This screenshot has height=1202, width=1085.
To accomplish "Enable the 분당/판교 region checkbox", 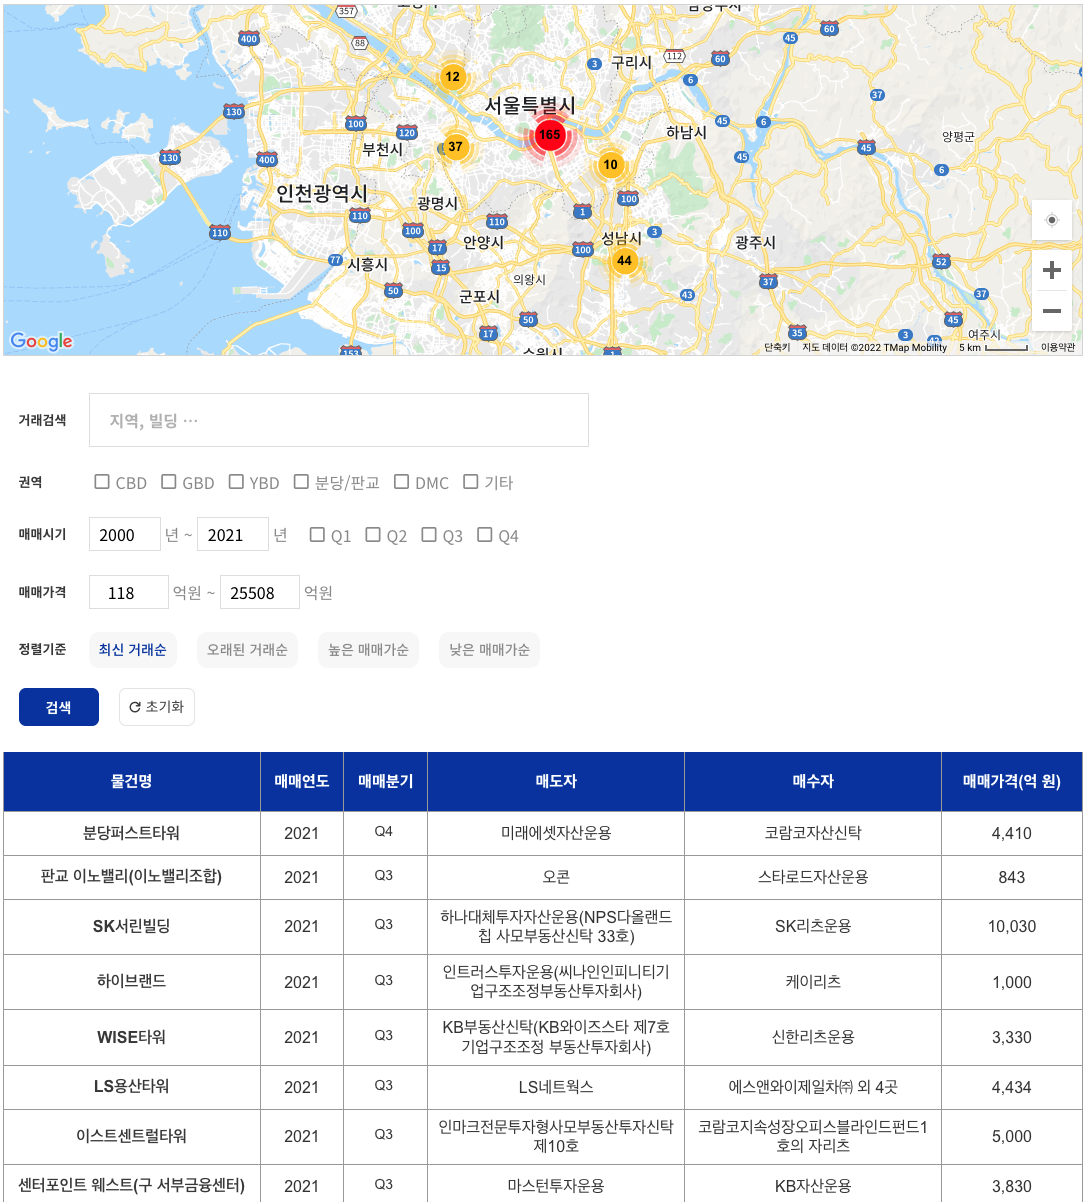I will (301, 482).
